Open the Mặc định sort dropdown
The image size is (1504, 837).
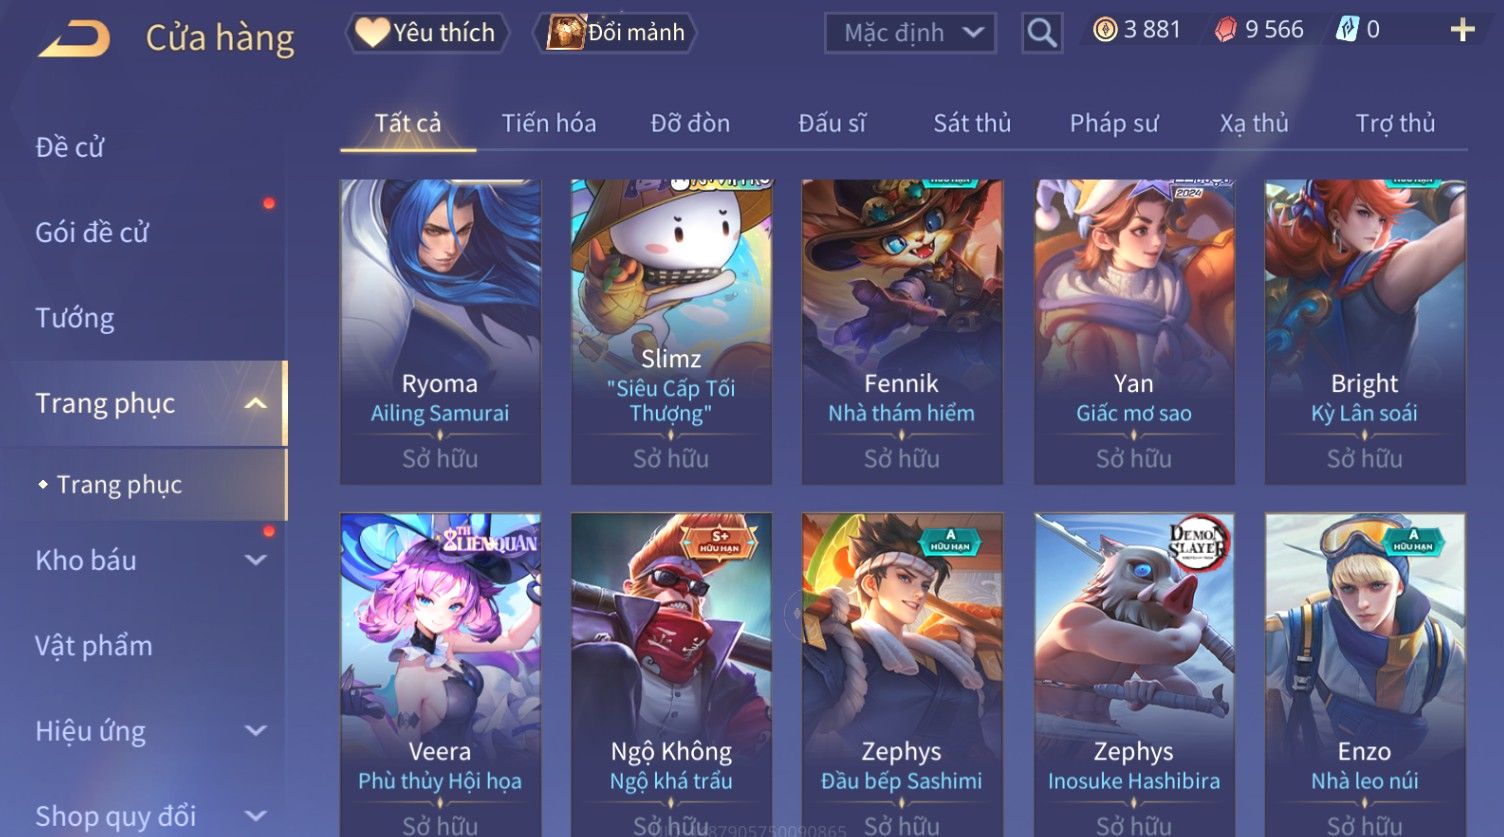coord(910,33)
